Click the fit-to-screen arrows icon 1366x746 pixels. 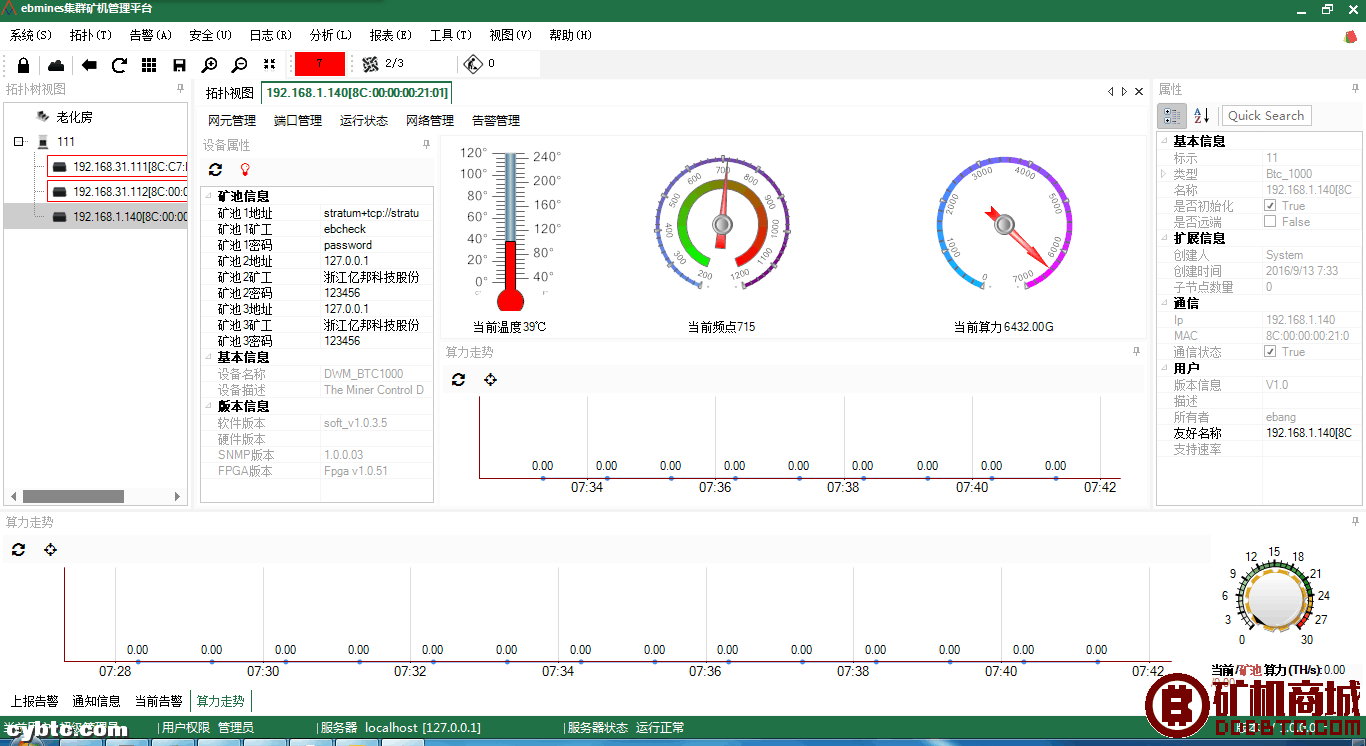coord(269,64)
